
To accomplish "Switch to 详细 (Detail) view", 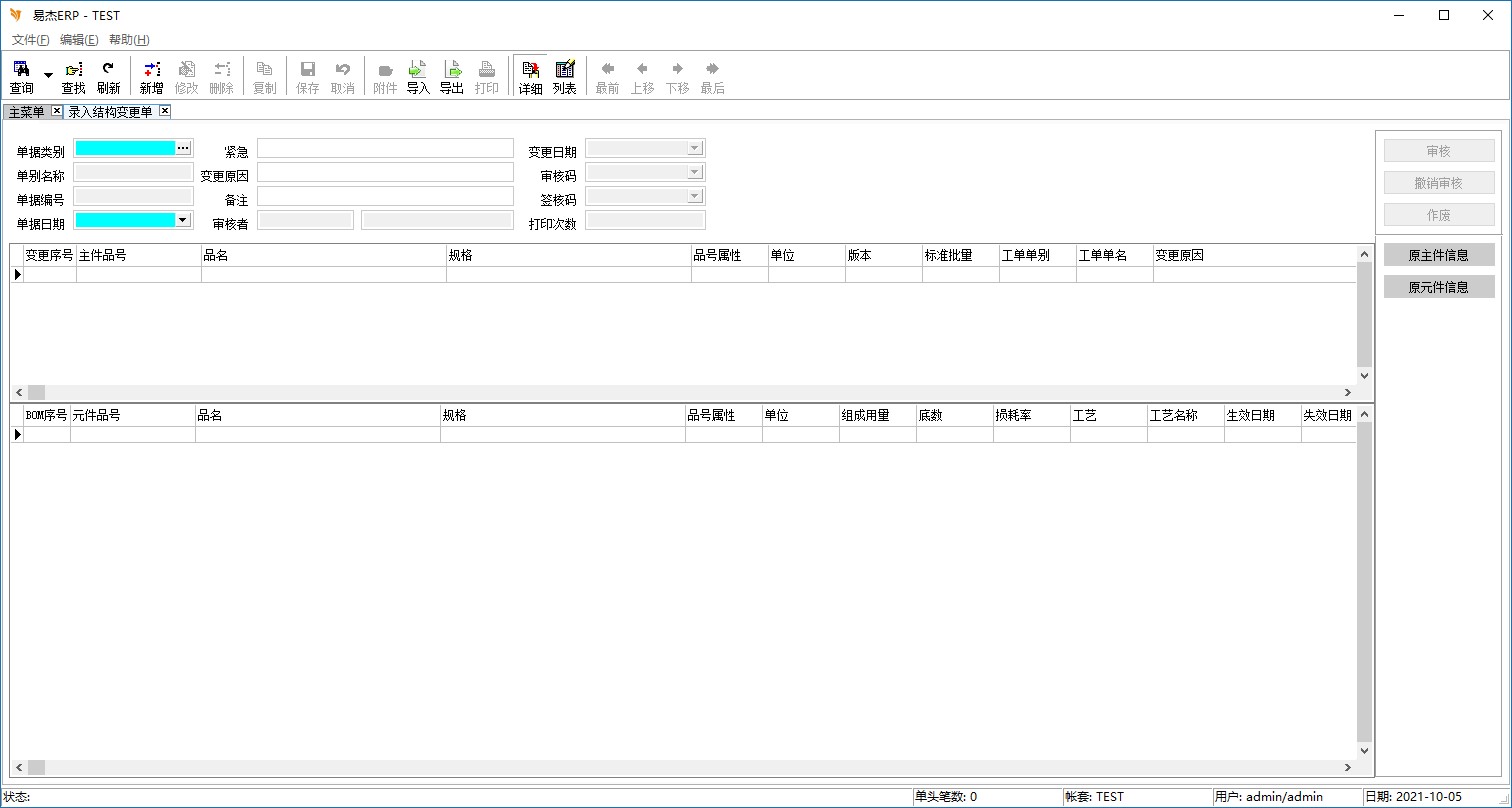I will click(x=530, y=76).
